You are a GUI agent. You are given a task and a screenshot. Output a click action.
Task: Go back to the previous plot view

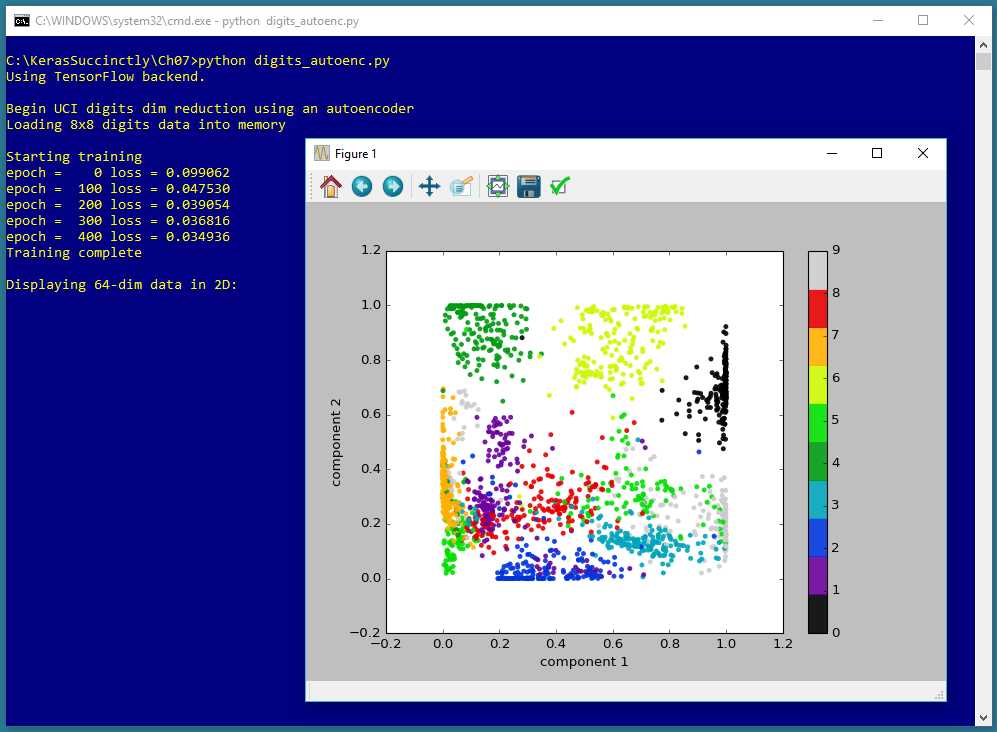coord(361,186)
